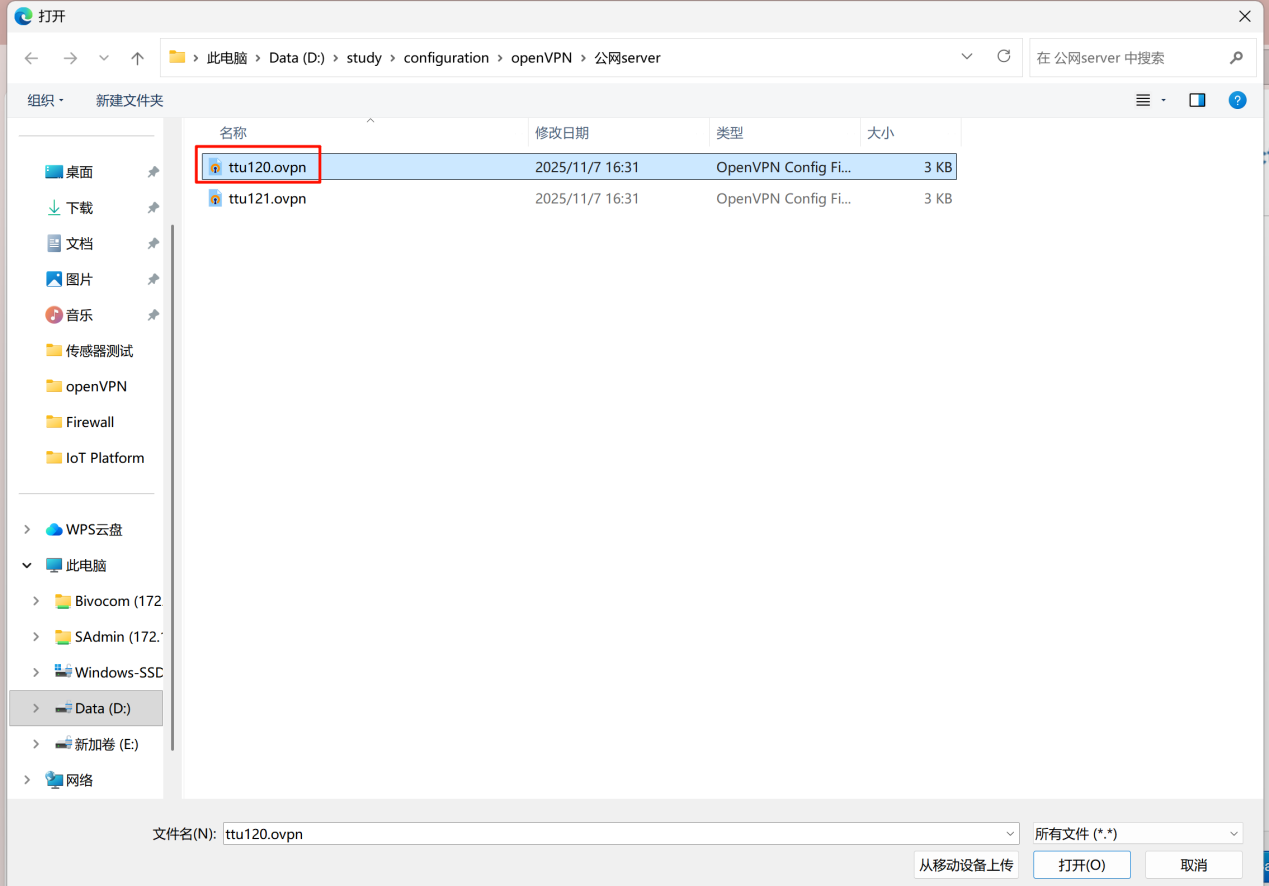Click the search magnifier icon
The image size is (1269, 886).
[1237, 58]
